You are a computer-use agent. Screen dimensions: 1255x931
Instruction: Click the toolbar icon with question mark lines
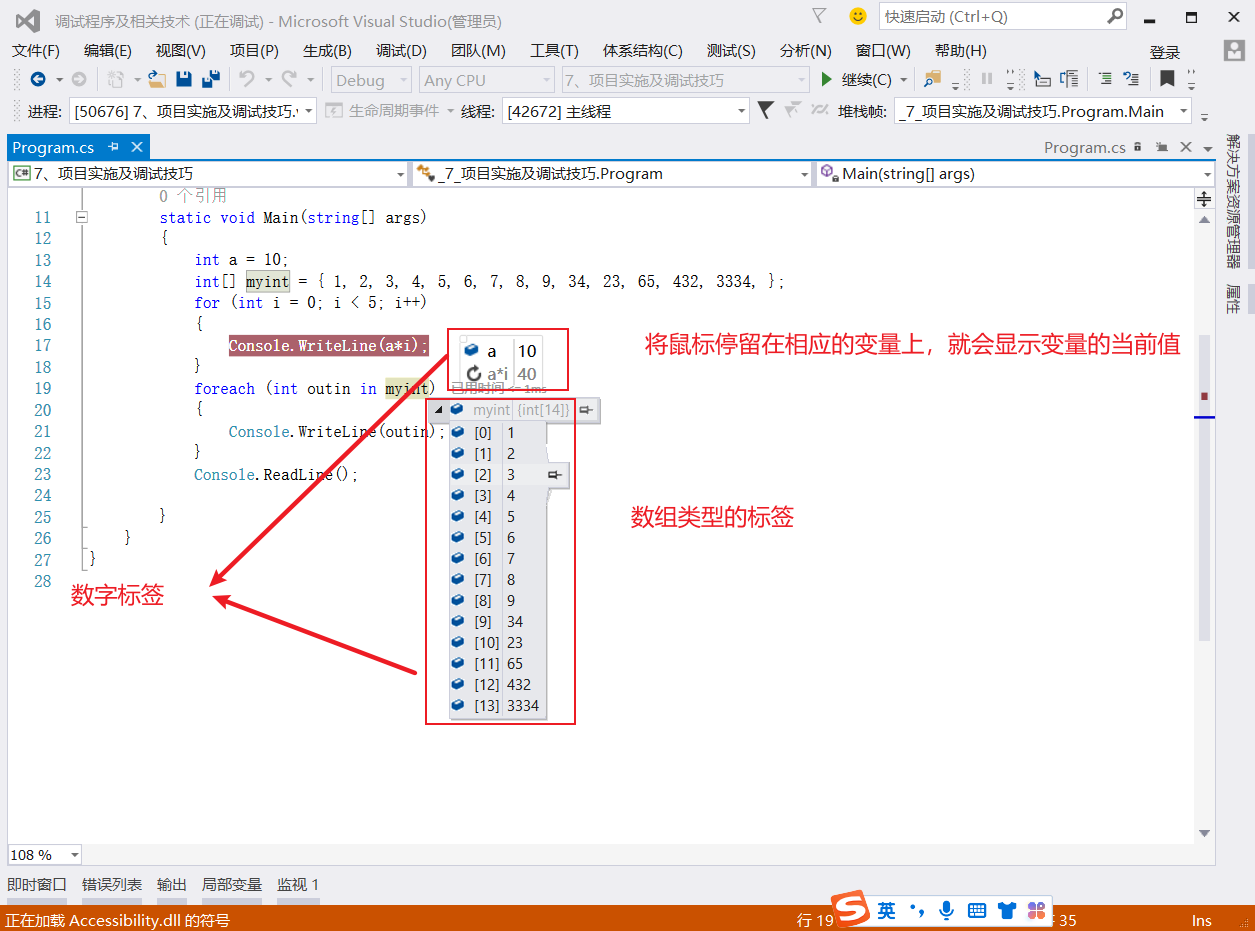tap(1132, 80)
